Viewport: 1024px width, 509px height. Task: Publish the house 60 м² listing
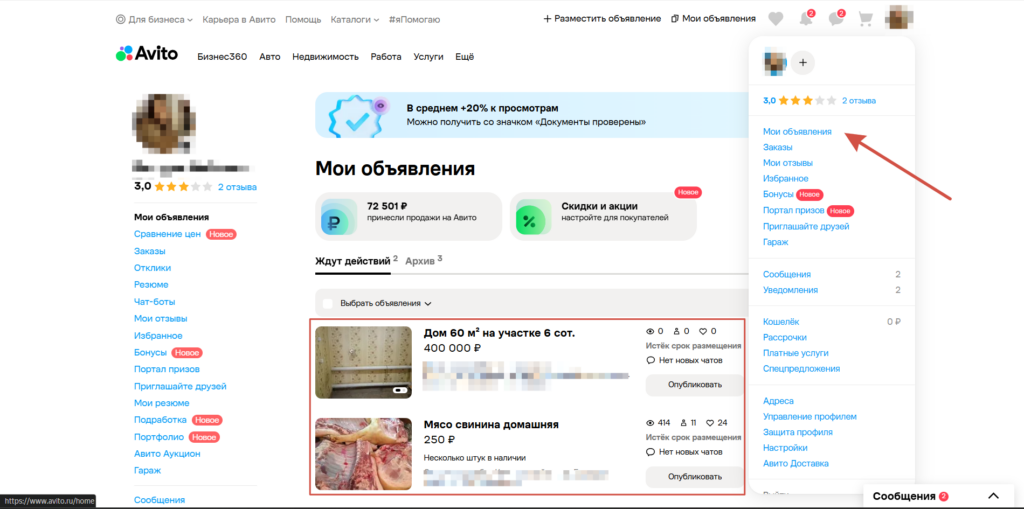tap(695, 385)
